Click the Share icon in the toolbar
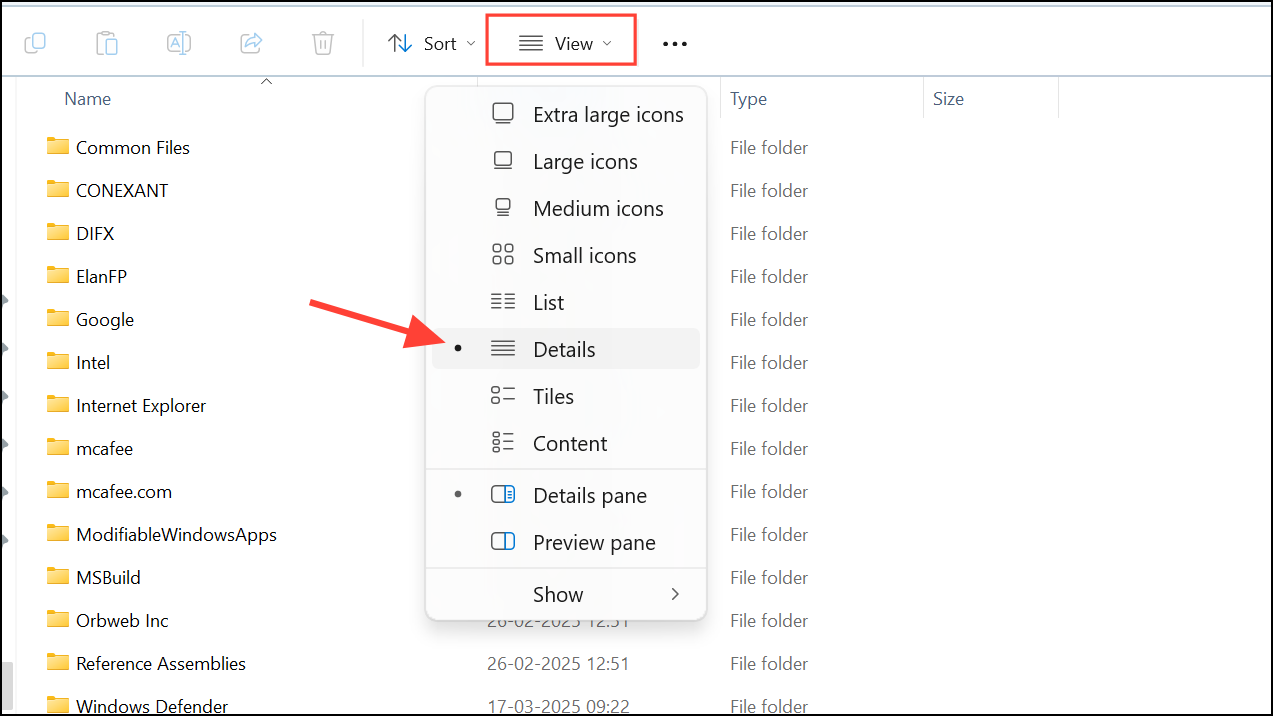 [251, 43]
